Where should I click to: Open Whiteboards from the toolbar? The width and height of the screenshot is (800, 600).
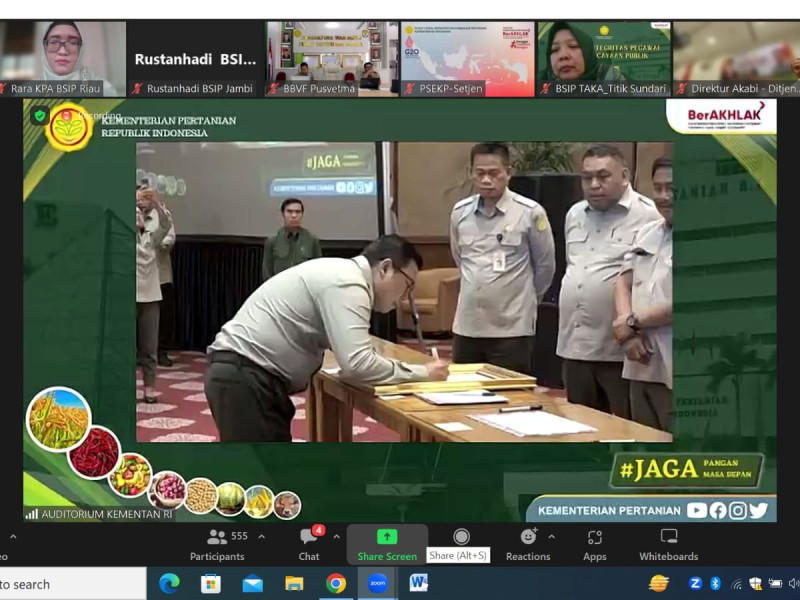tap(668, 543)
